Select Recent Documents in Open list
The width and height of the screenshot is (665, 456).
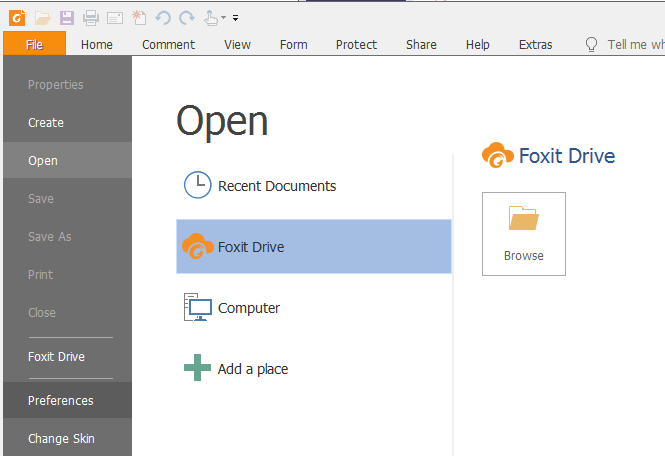(x=276, y=186)
